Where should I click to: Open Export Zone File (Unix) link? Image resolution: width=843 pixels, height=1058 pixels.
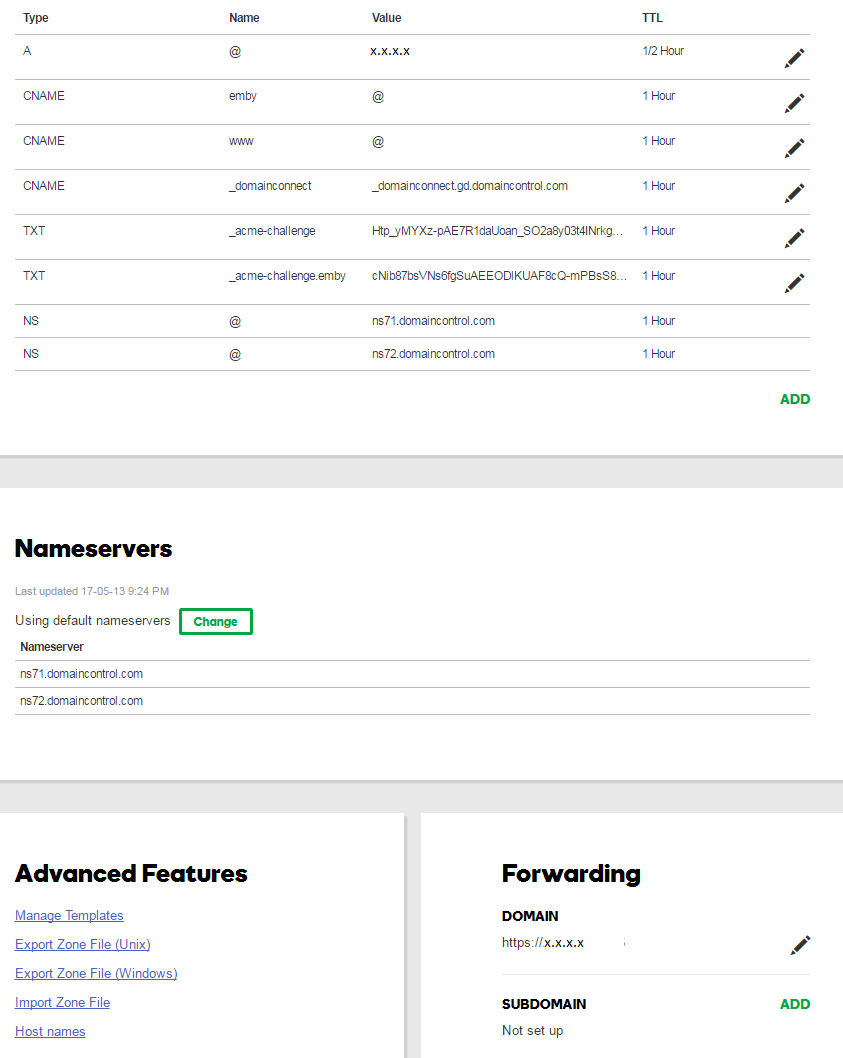(83, 944)
